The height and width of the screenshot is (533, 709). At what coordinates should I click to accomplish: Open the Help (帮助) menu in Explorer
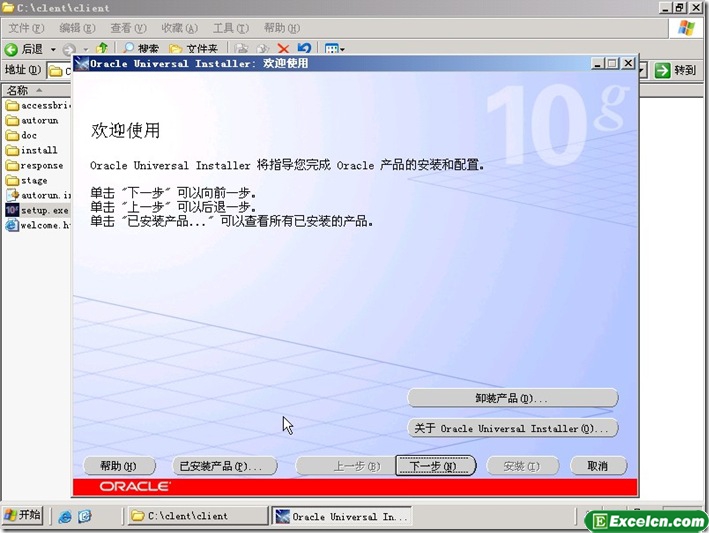click(x=281, y=28)
